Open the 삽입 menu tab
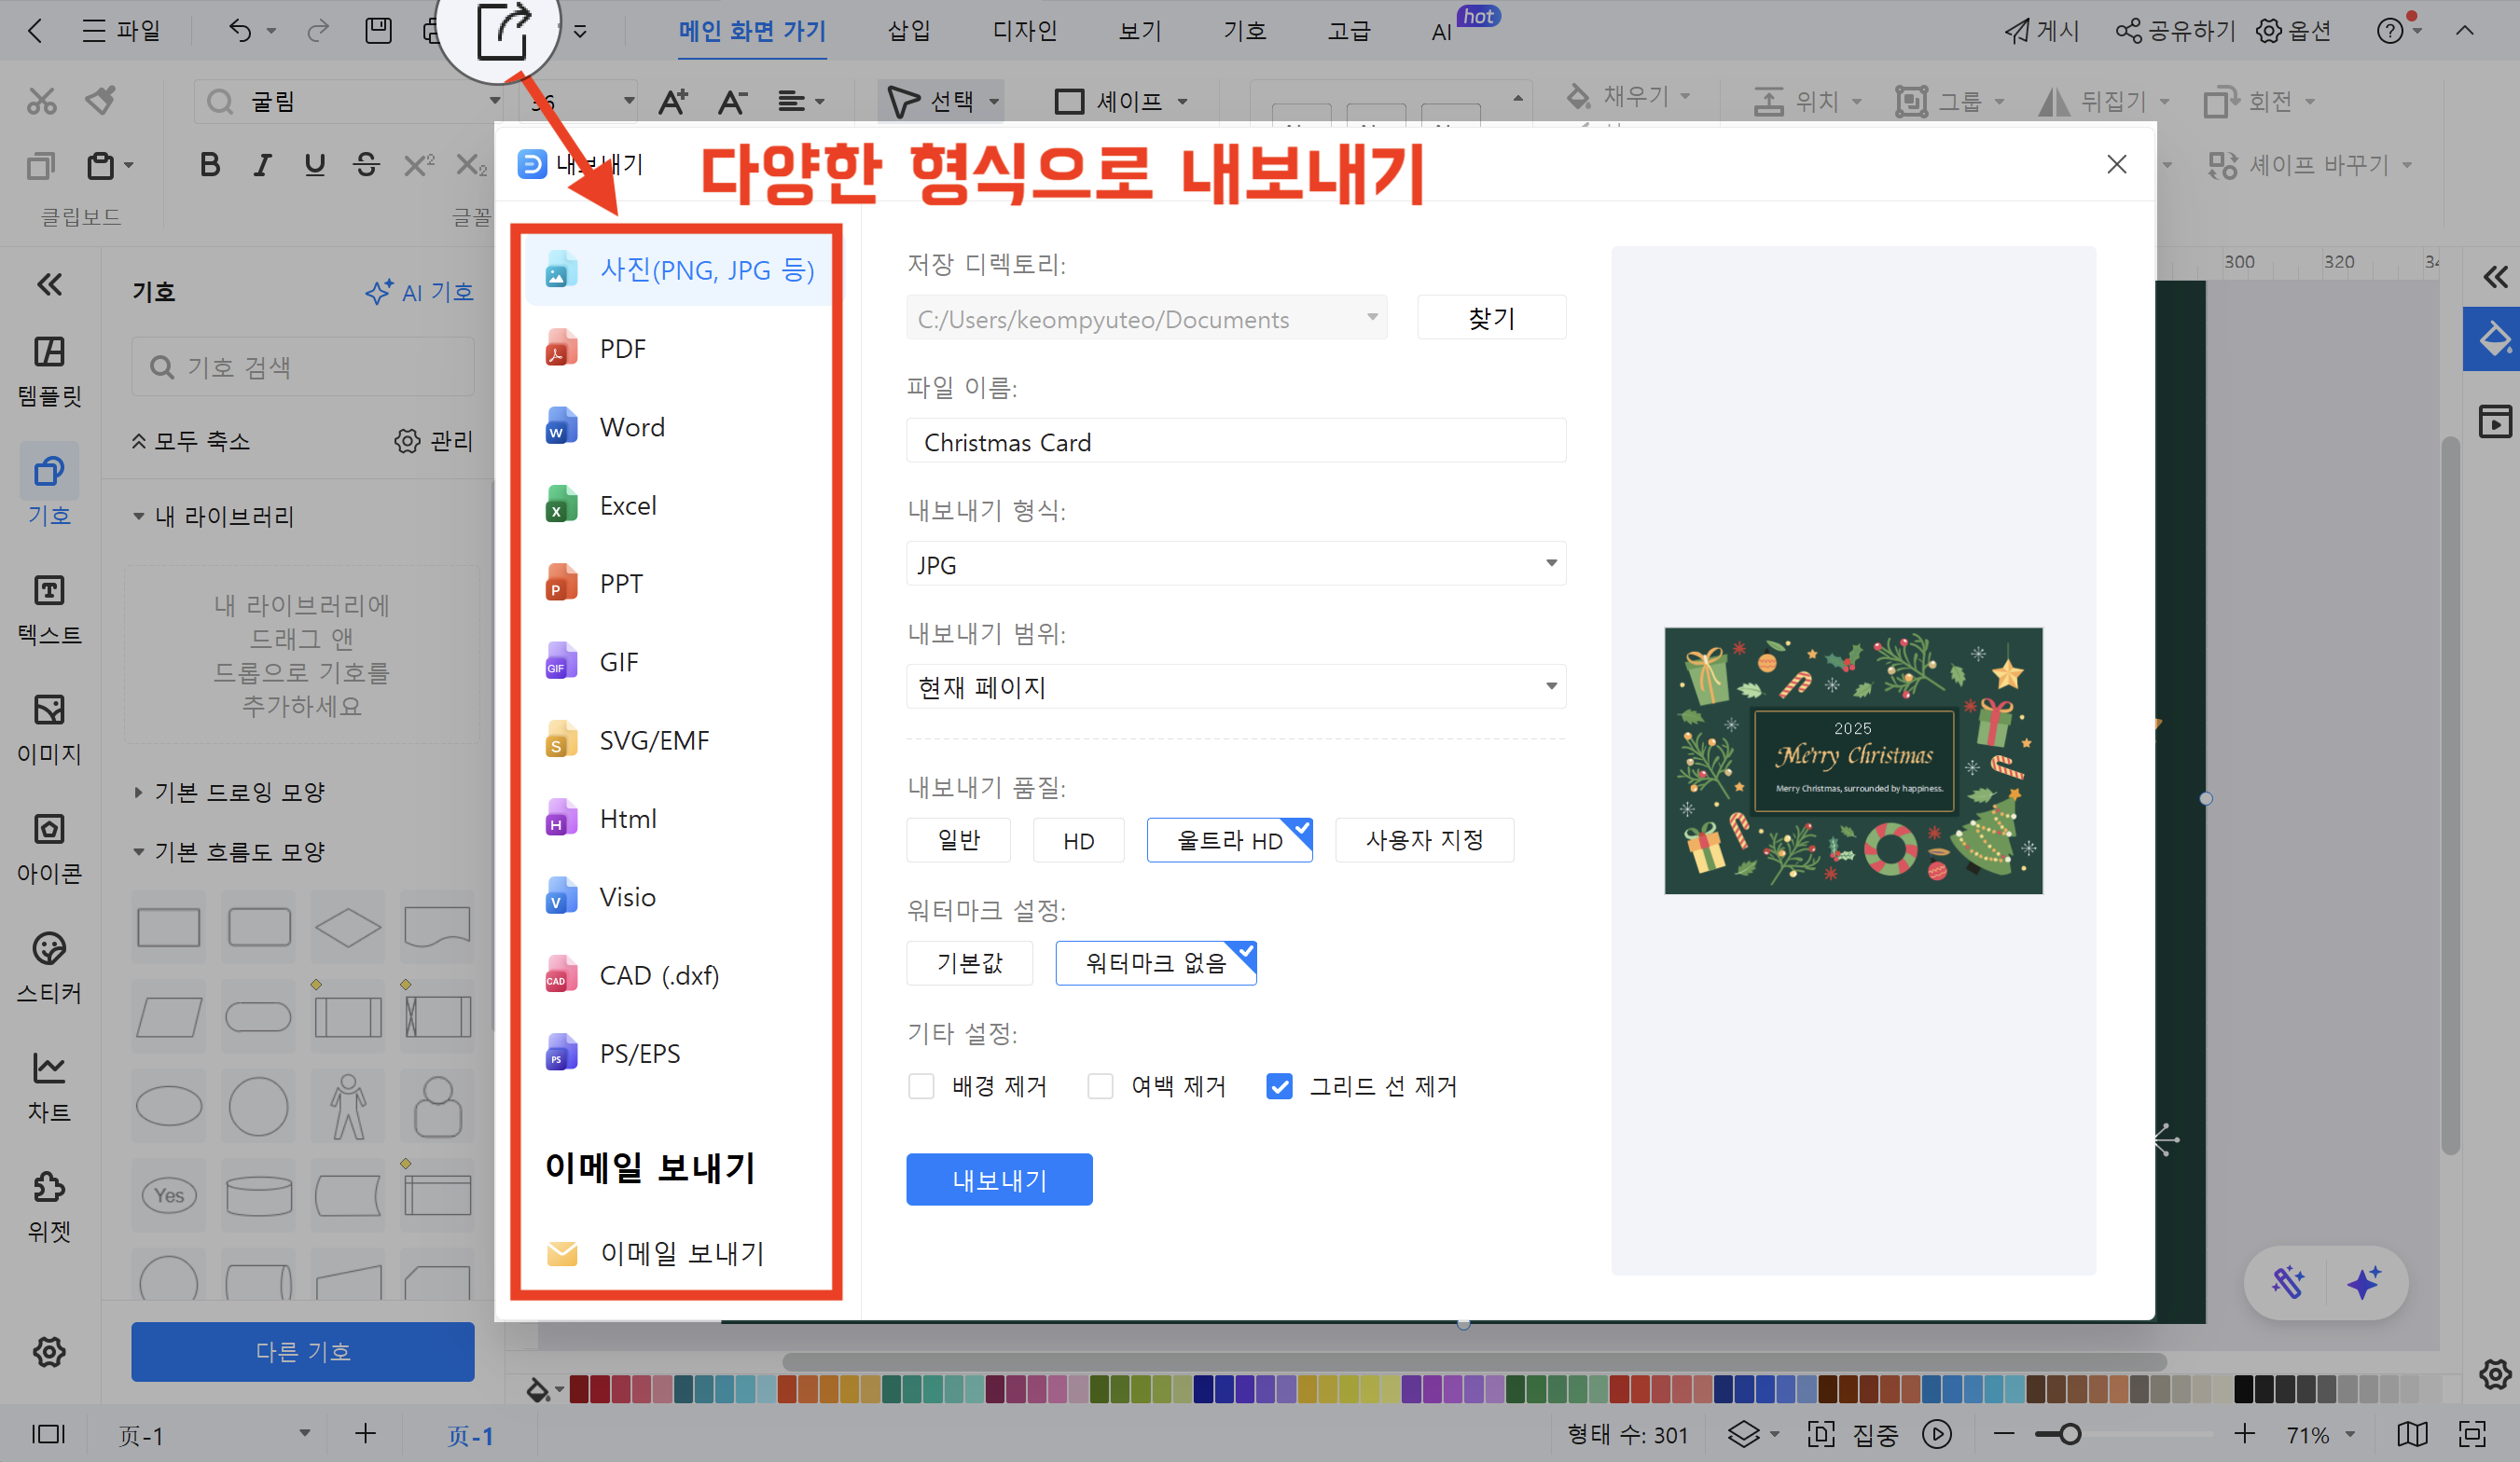 pos(908,31)
